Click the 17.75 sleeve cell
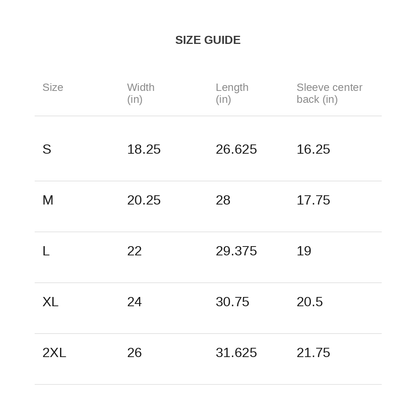Image resolution: width=416 pixels, height=416 pixels. pyautogui.click(x=313, y=200)
